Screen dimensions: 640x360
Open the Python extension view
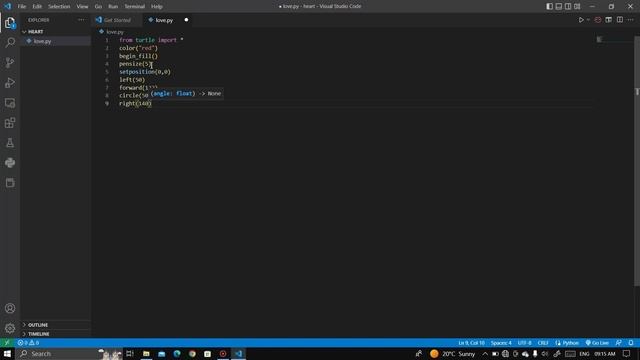(x=10, y=163)
